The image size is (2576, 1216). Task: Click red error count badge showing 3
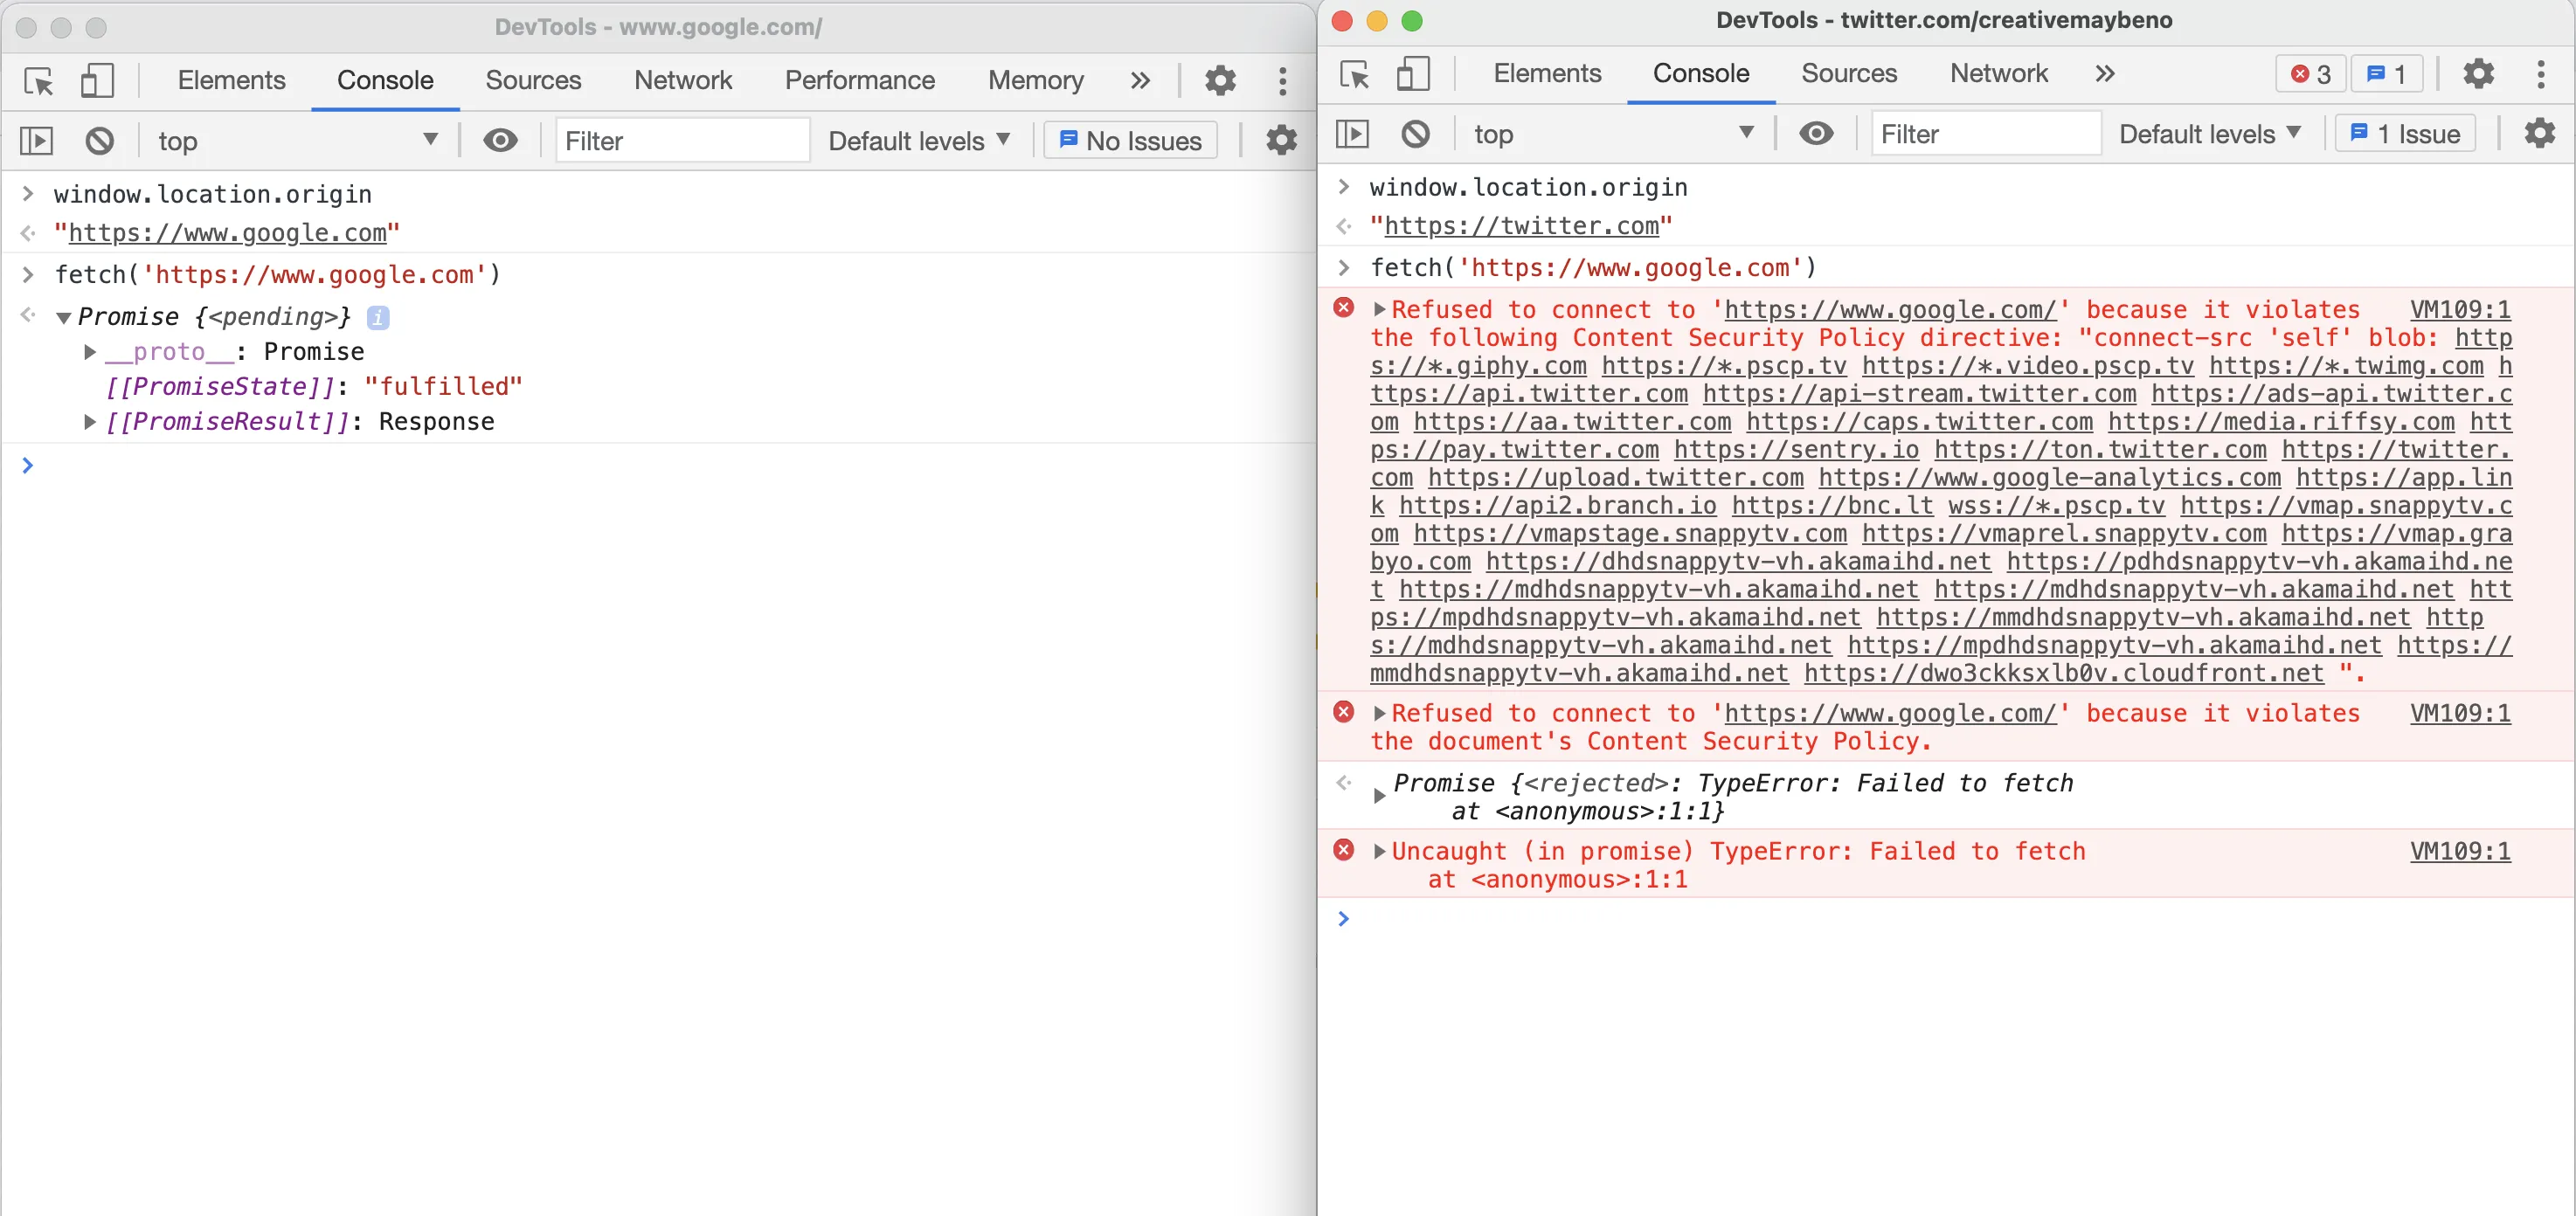(x=2310, y=74)
